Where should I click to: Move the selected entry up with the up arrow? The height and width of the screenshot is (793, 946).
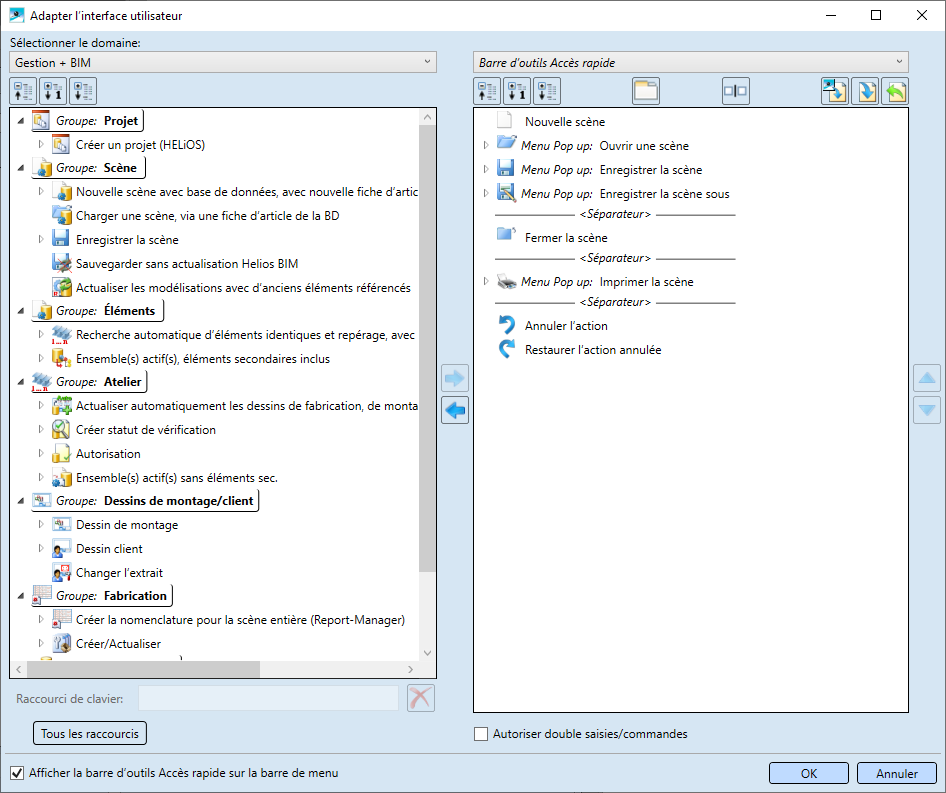[x=927, y=378]
